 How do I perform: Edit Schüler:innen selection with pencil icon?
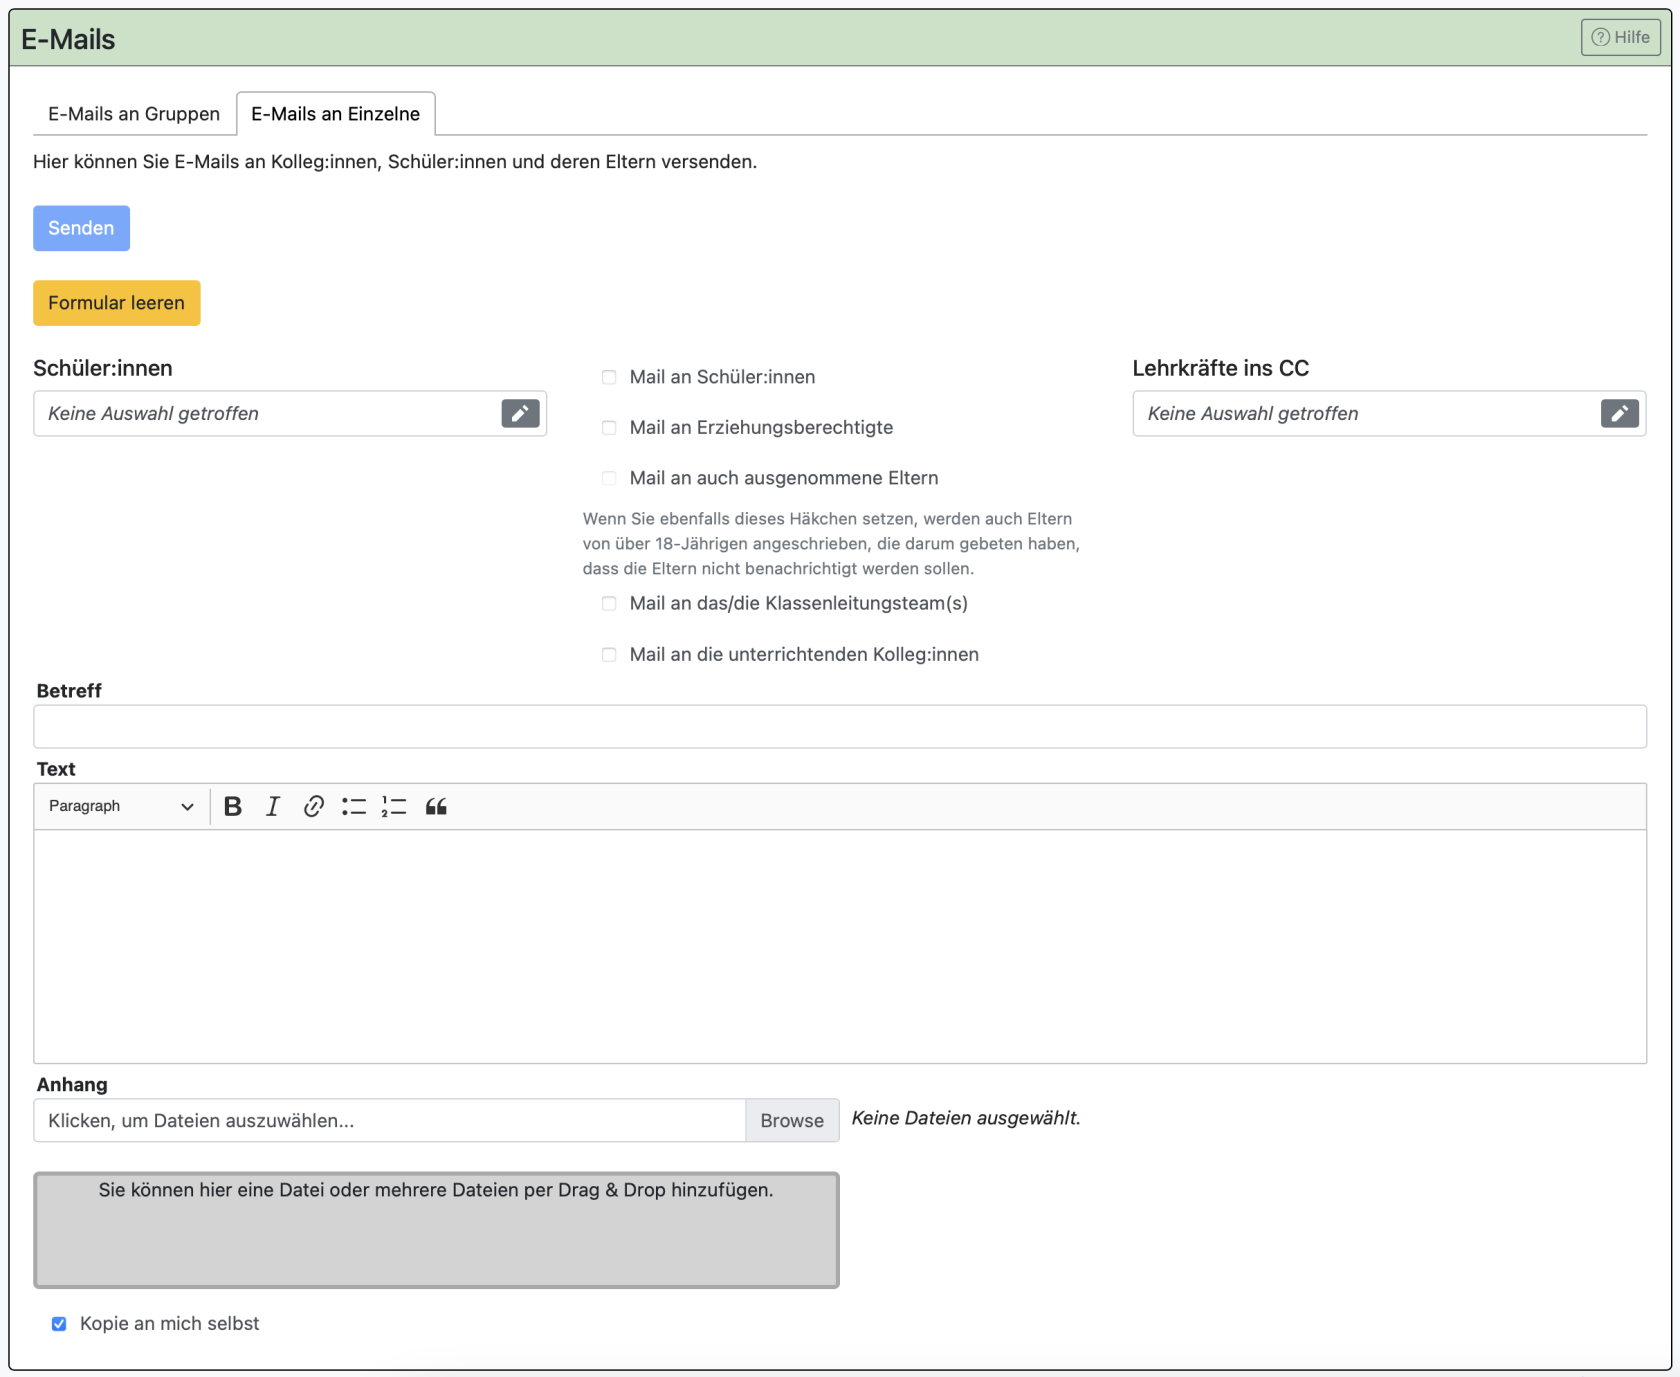point(520,414)
